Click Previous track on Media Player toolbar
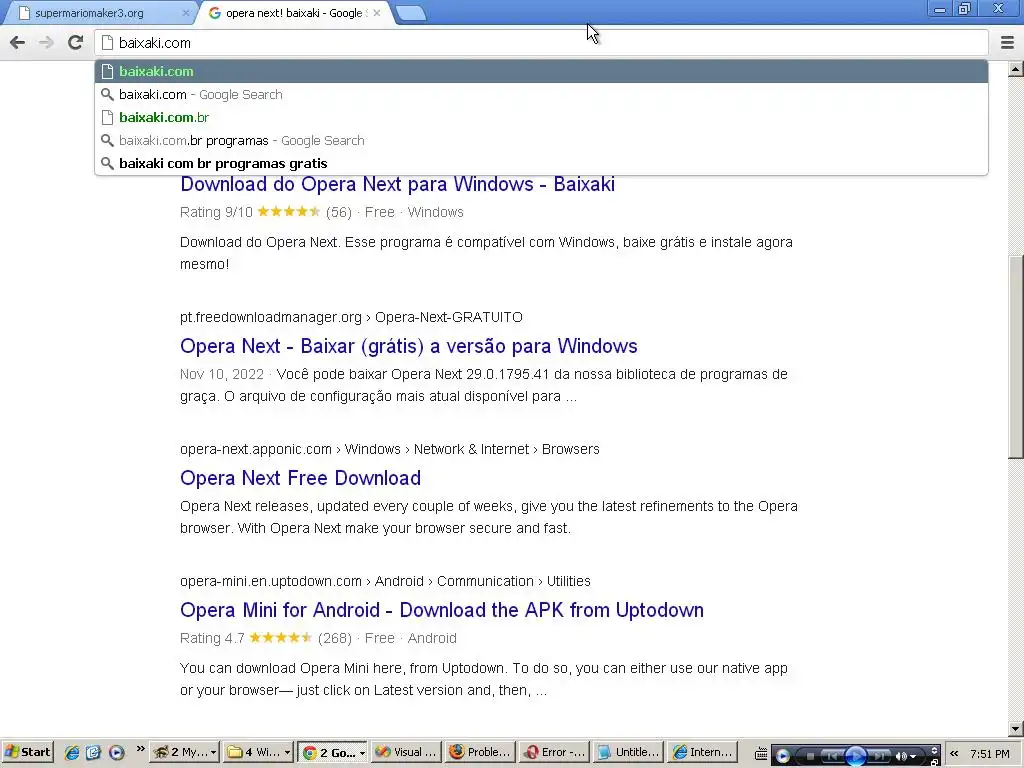 [x=832, y=756]
